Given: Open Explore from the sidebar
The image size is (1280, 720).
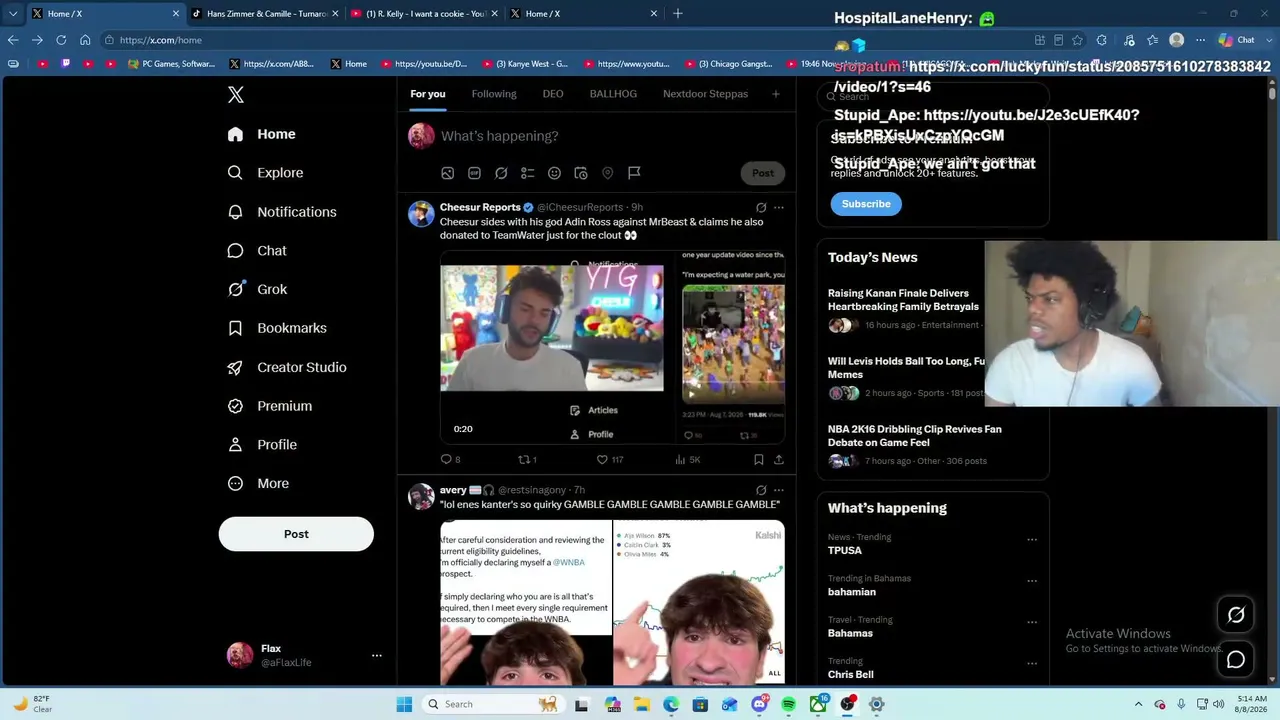Looking at the screenshot, I should click(265, 173).
